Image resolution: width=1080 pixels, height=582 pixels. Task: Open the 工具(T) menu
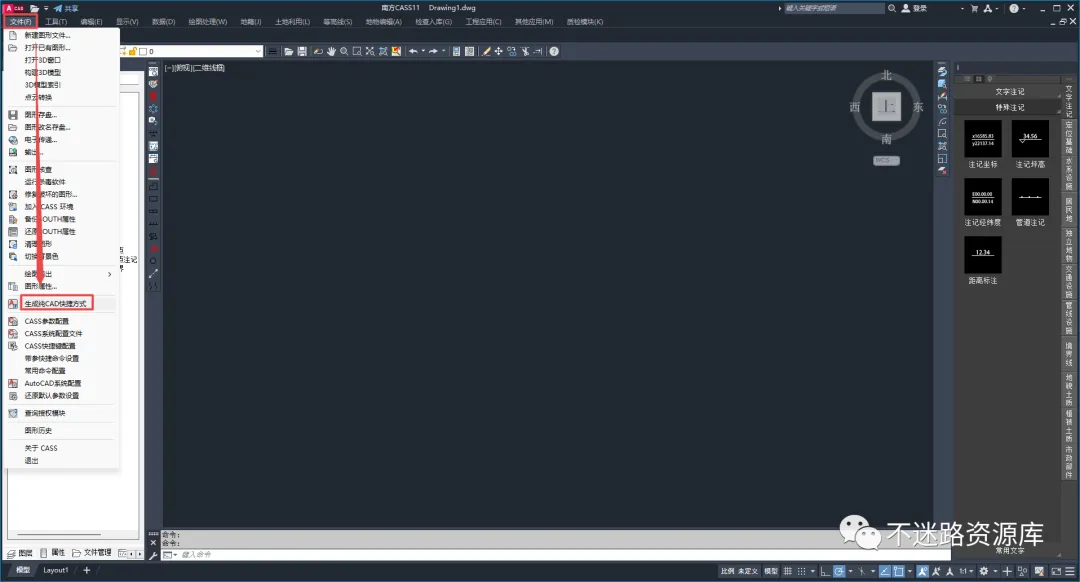click(56, 22)
